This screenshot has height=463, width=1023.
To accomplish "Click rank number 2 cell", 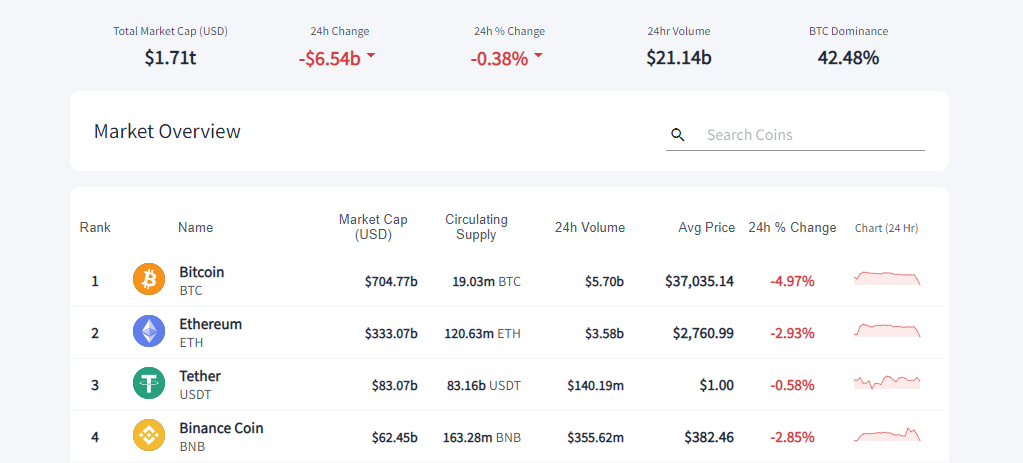I will coord(95,334).
